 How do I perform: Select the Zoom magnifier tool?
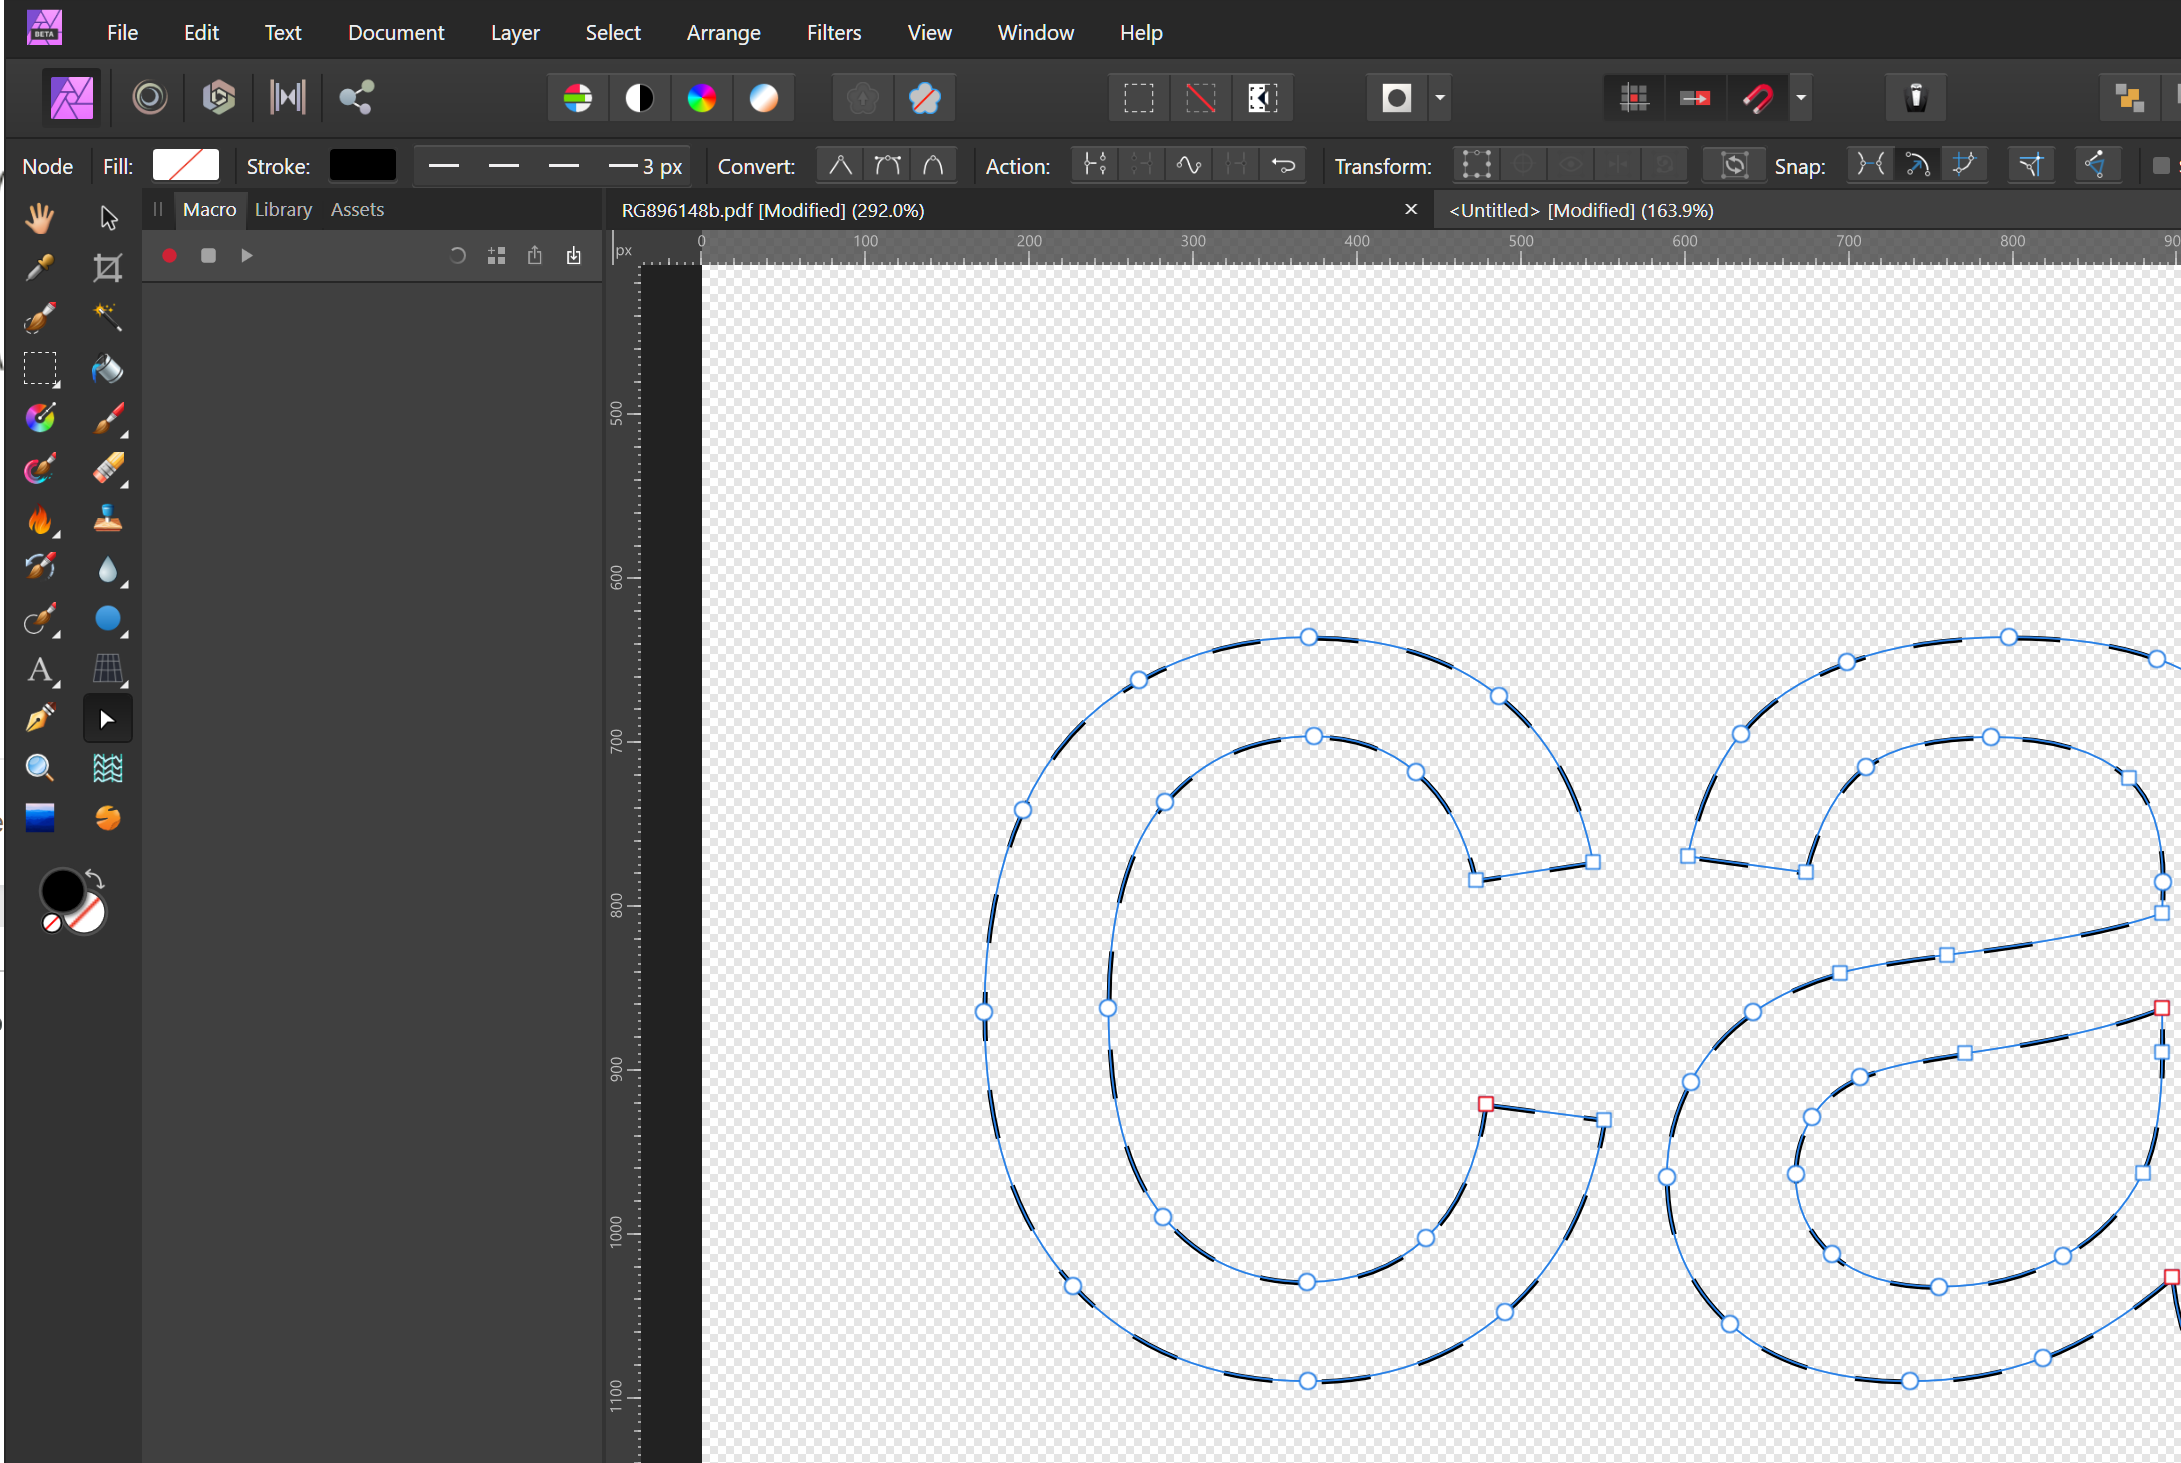click(40, 768)
